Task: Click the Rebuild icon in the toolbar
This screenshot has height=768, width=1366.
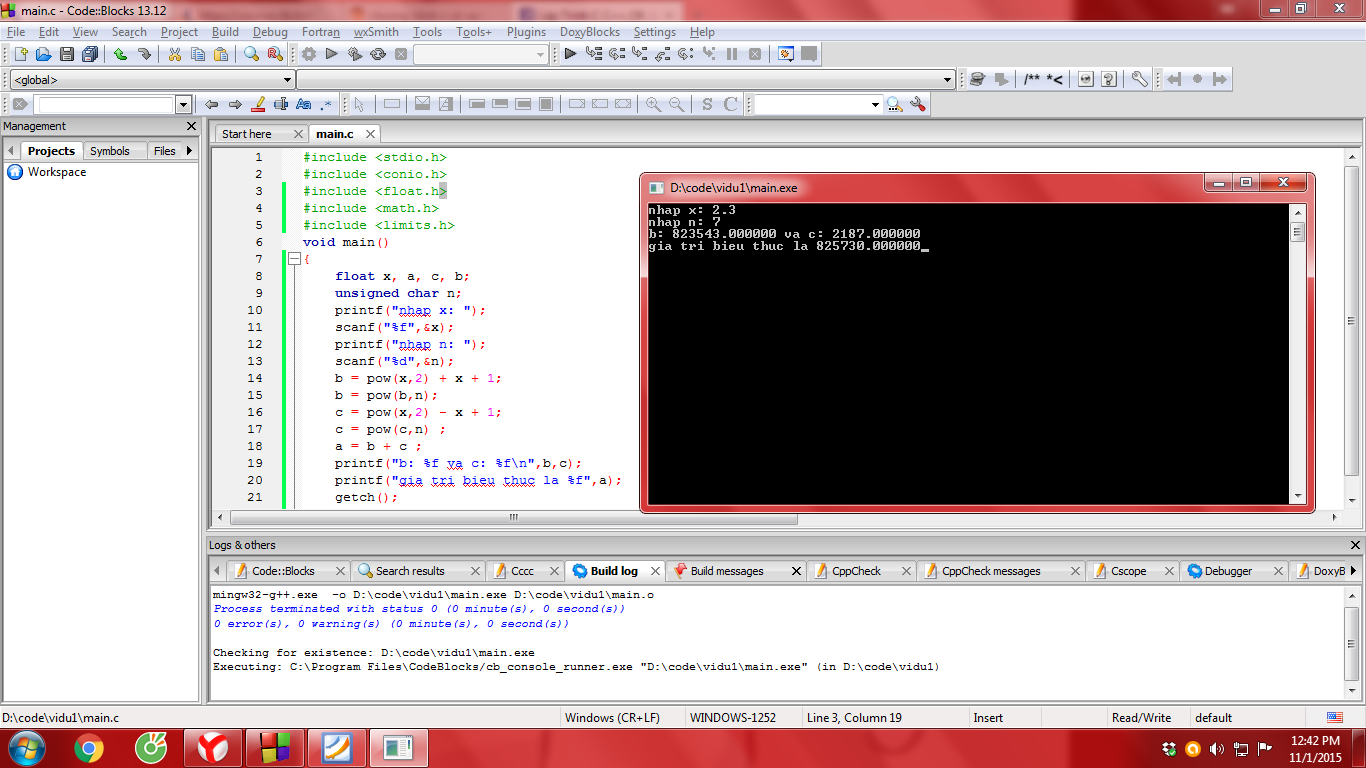Action: click(x=378, y=54)
